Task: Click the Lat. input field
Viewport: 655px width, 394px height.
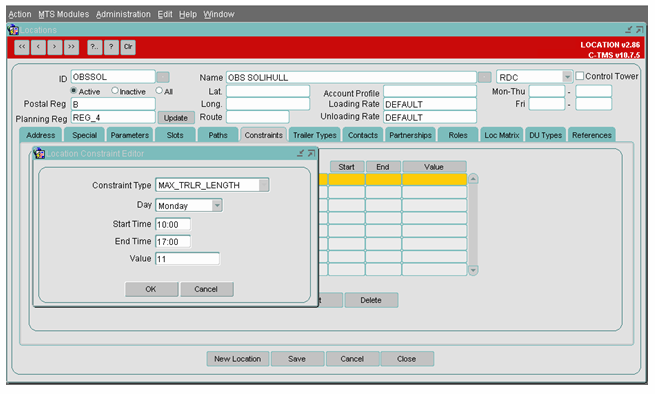Action: 268,91
